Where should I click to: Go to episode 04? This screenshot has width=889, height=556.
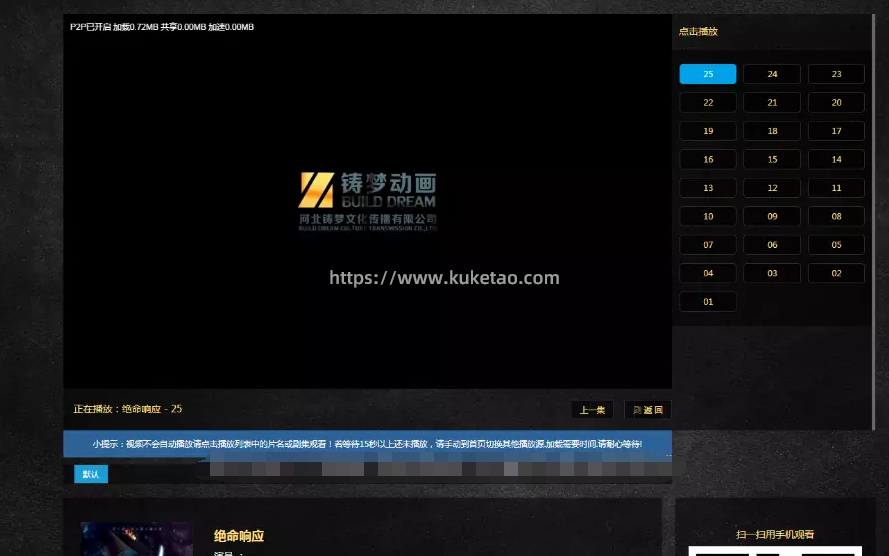[x=708, y=273]
